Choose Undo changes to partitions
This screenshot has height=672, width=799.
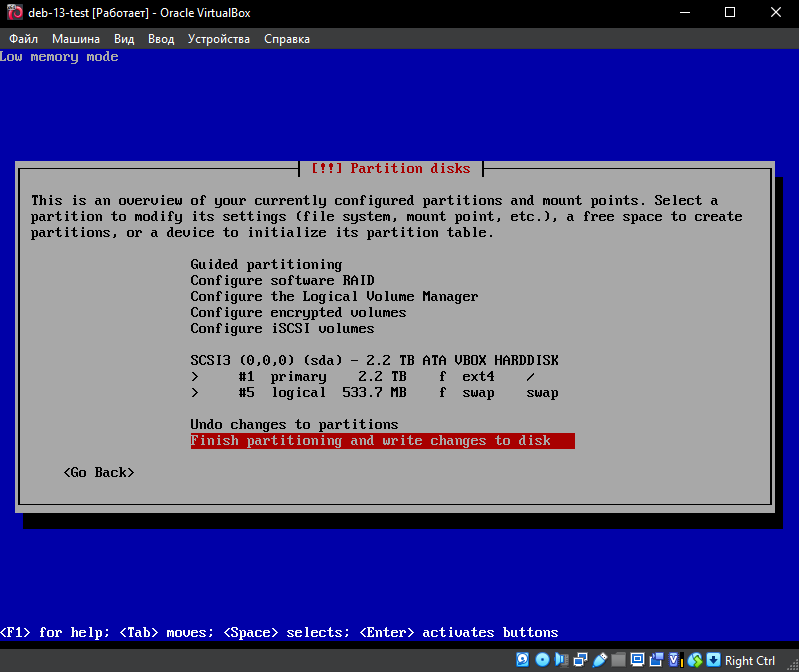[294, 425]
